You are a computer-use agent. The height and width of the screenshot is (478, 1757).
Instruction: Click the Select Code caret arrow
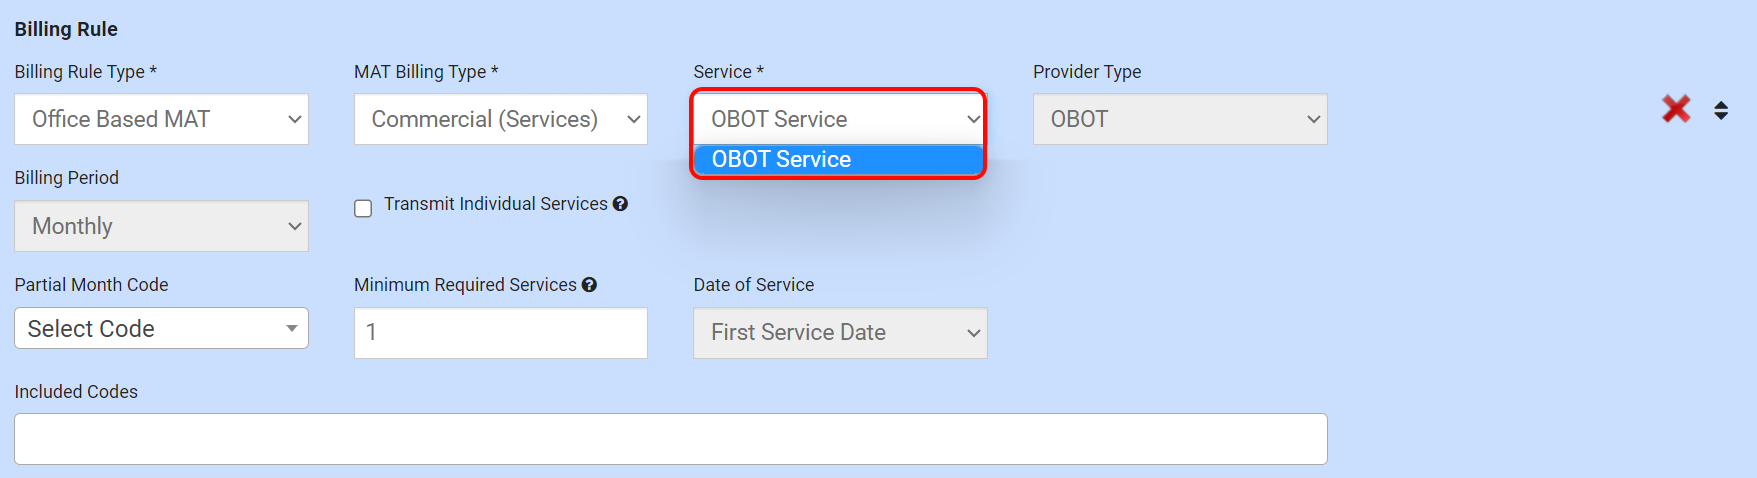point(291,328)
